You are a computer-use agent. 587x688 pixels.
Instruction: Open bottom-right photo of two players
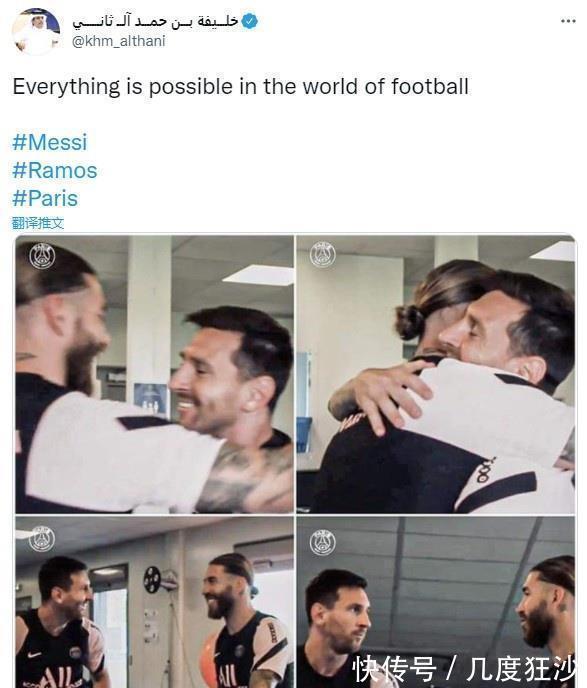(435, 602)
